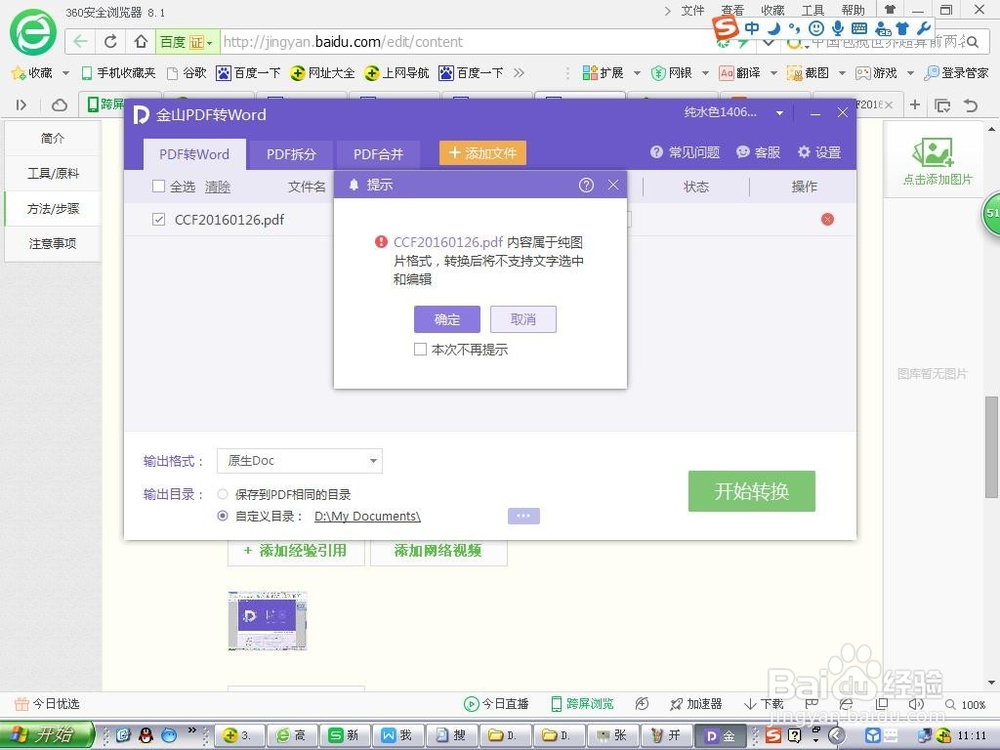Expand the 游戏 dropdown arrow
The image size is (1000, 750).
910,73
